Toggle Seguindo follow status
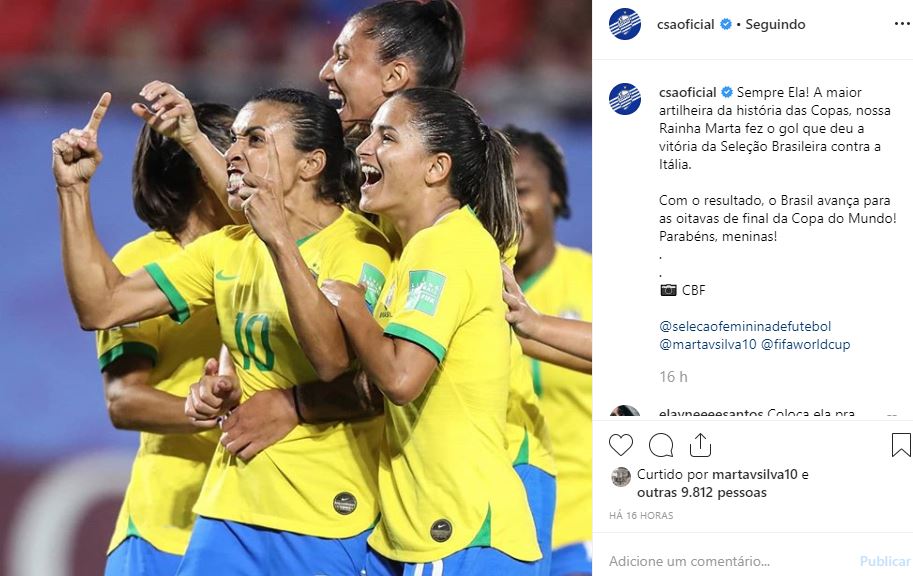This screenshot has width=913, height=576. pyautogui.click(x=776, y=24)
